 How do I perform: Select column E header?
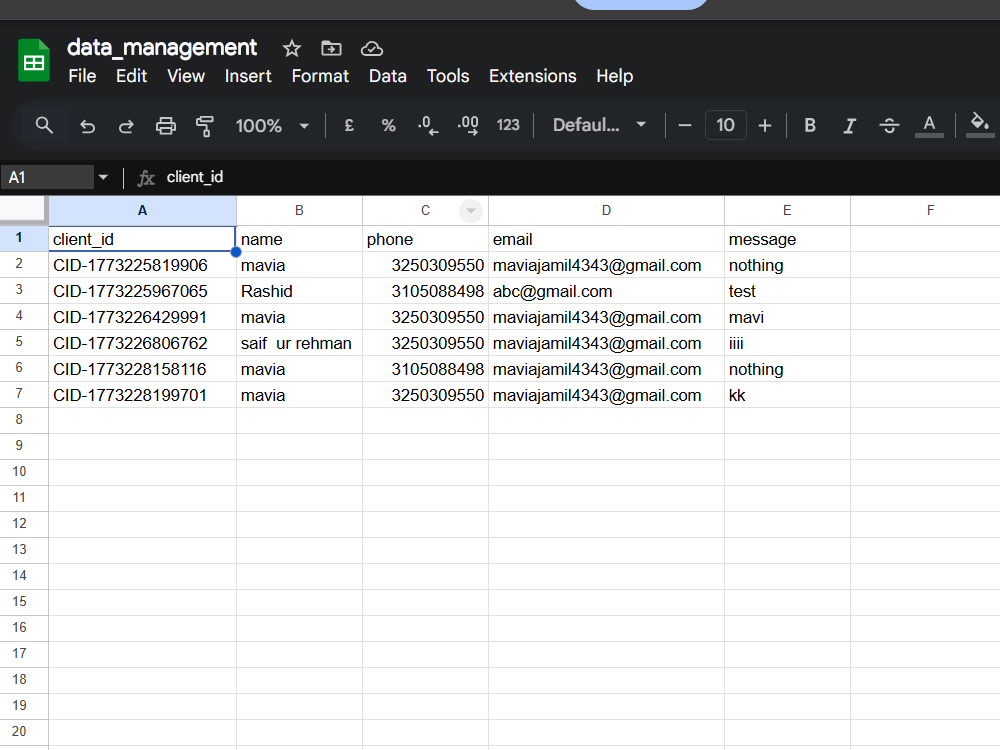[787, 210]
